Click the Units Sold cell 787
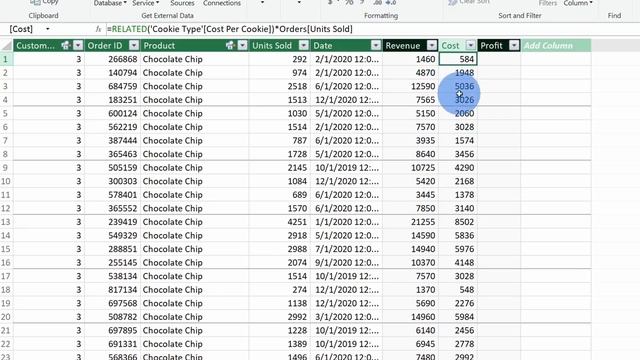This screenshot has height=360, width=640. pos(279,140)
